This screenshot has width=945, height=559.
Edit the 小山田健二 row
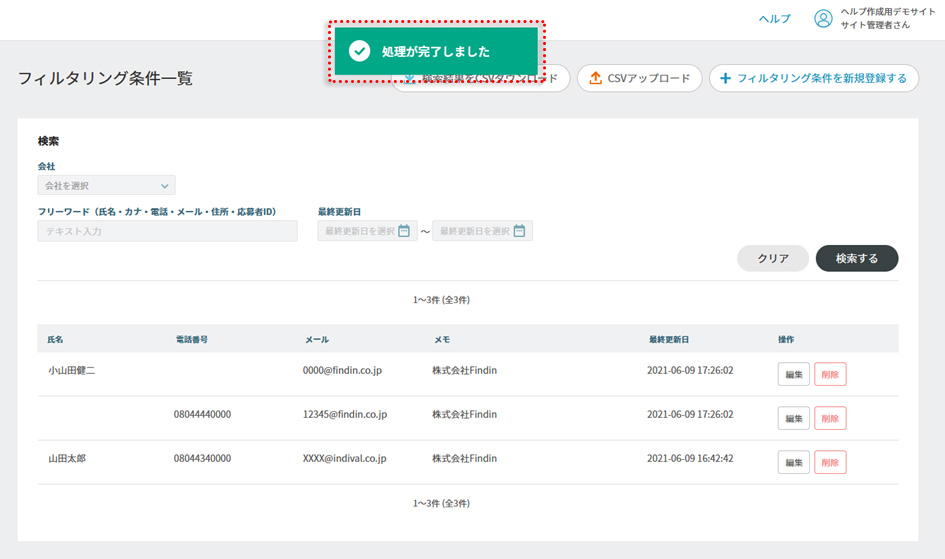794,375
